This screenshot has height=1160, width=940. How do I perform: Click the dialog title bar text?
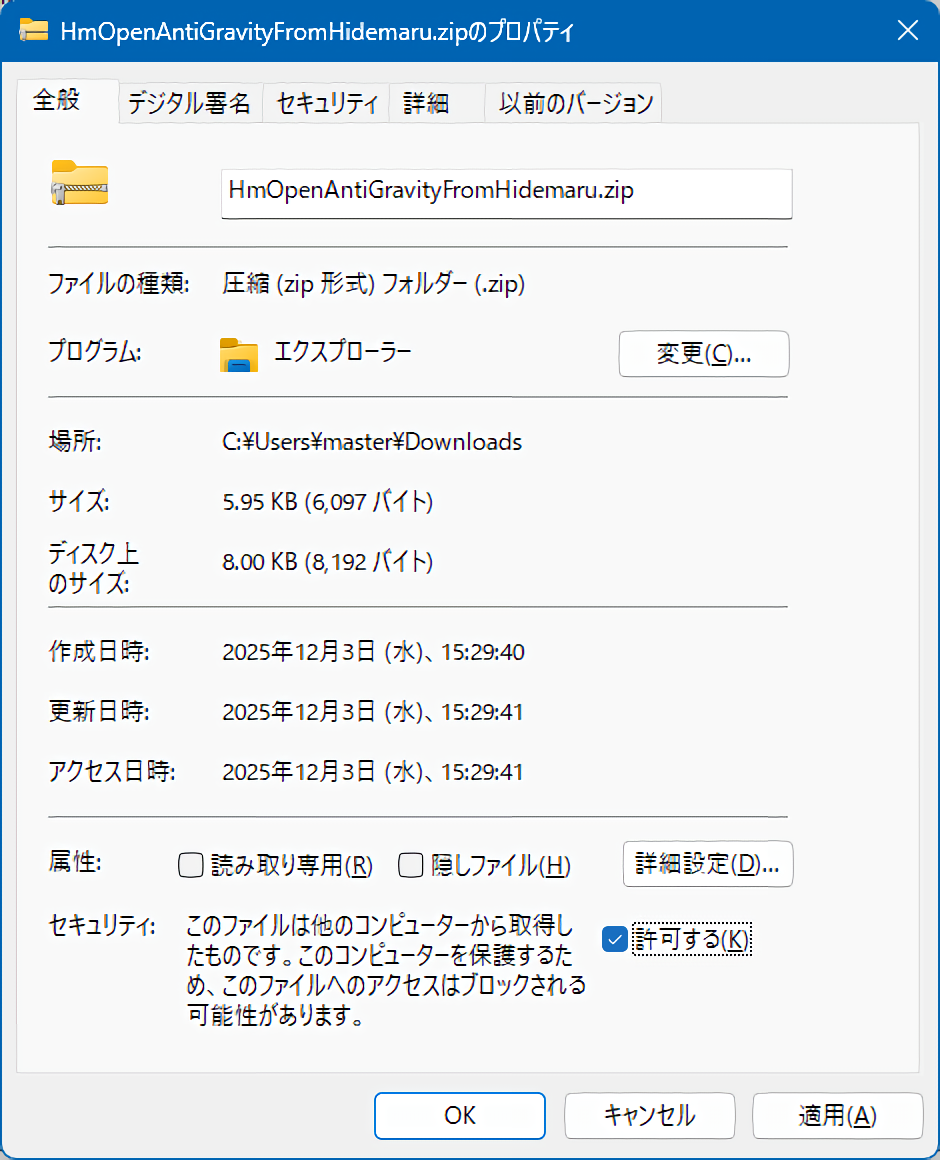pos(316,30)
